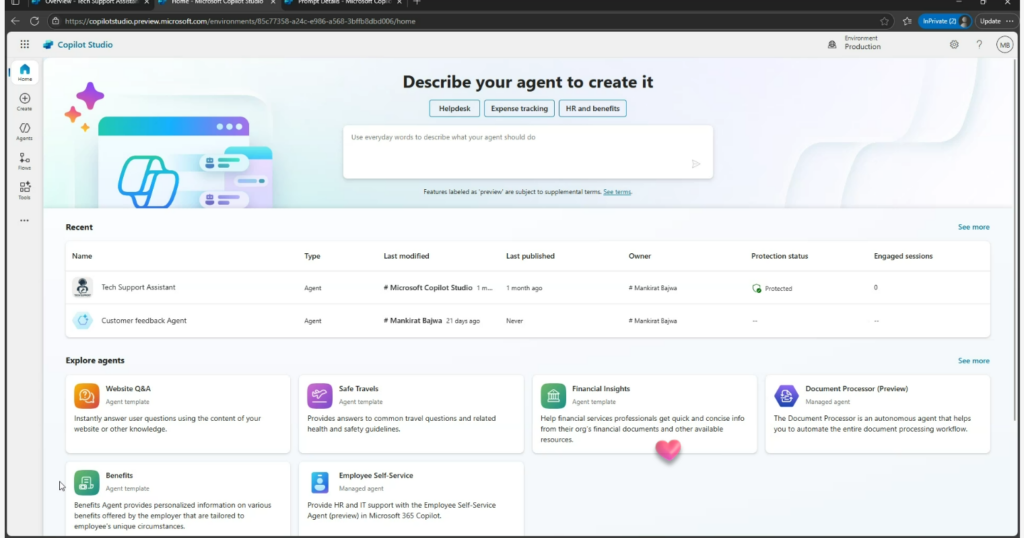
Task: Click the page vertical scrollbar
Action: click(x=1016, y=239)
